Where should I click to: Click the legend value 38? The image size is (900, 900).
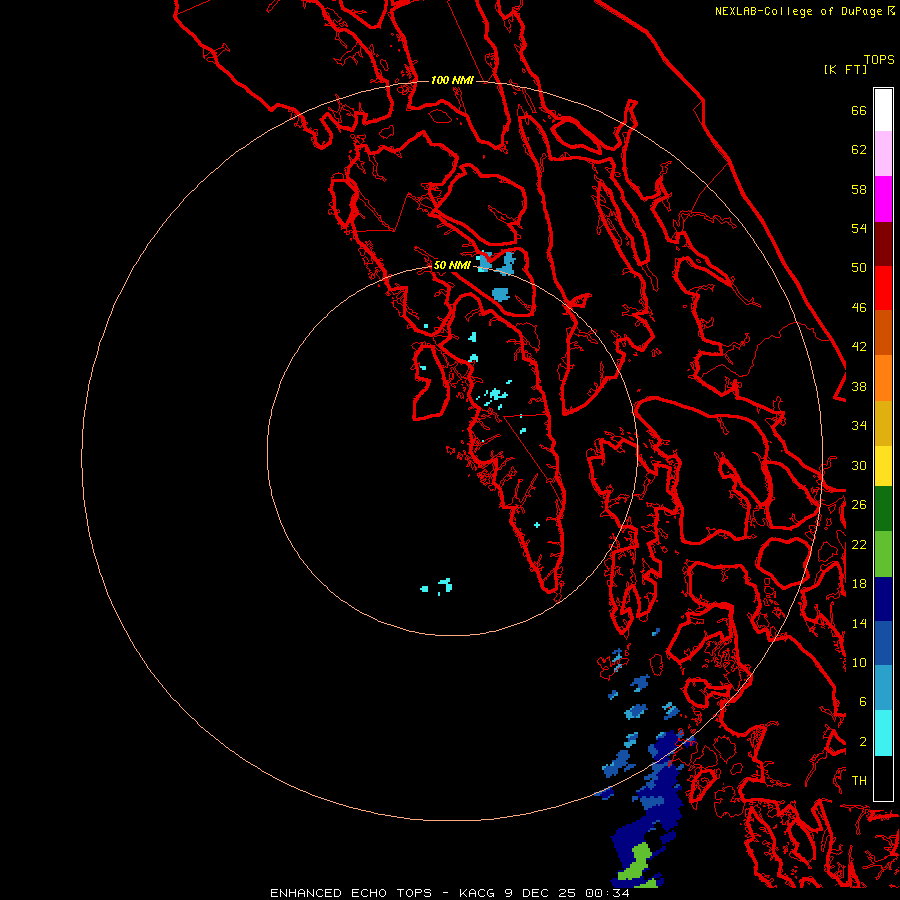tap(859, 387)
